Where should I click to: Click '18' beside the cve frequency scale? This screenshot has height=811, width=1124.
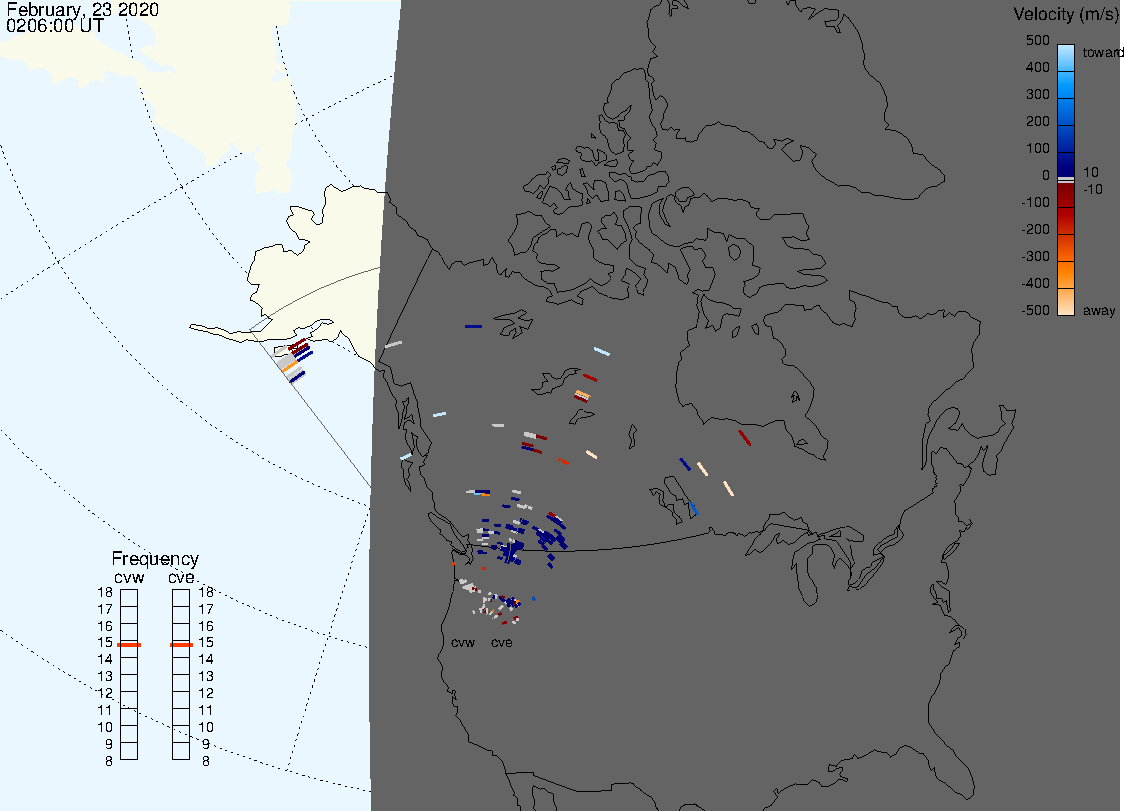[206, 592]
